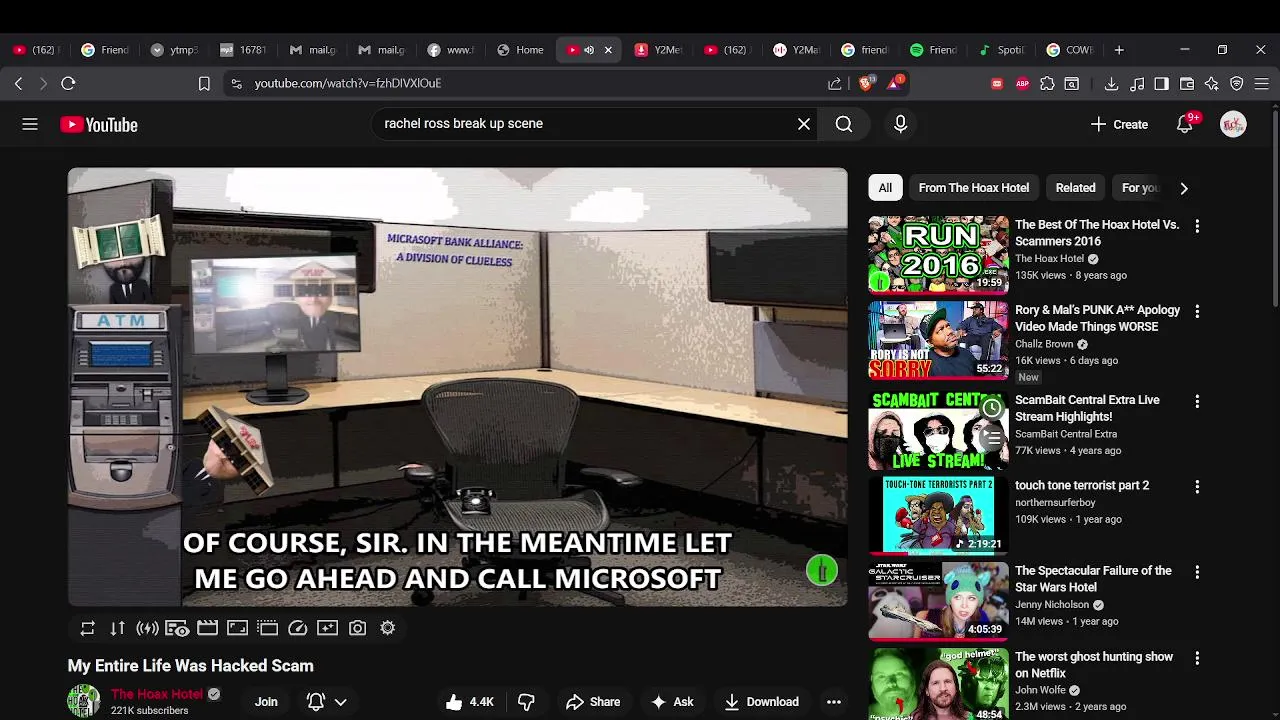This screenshot has width=1280, height=720.
Task: Open Spectacular Failure of Star Wars Hotel
Action: [x=1093, y=579]
